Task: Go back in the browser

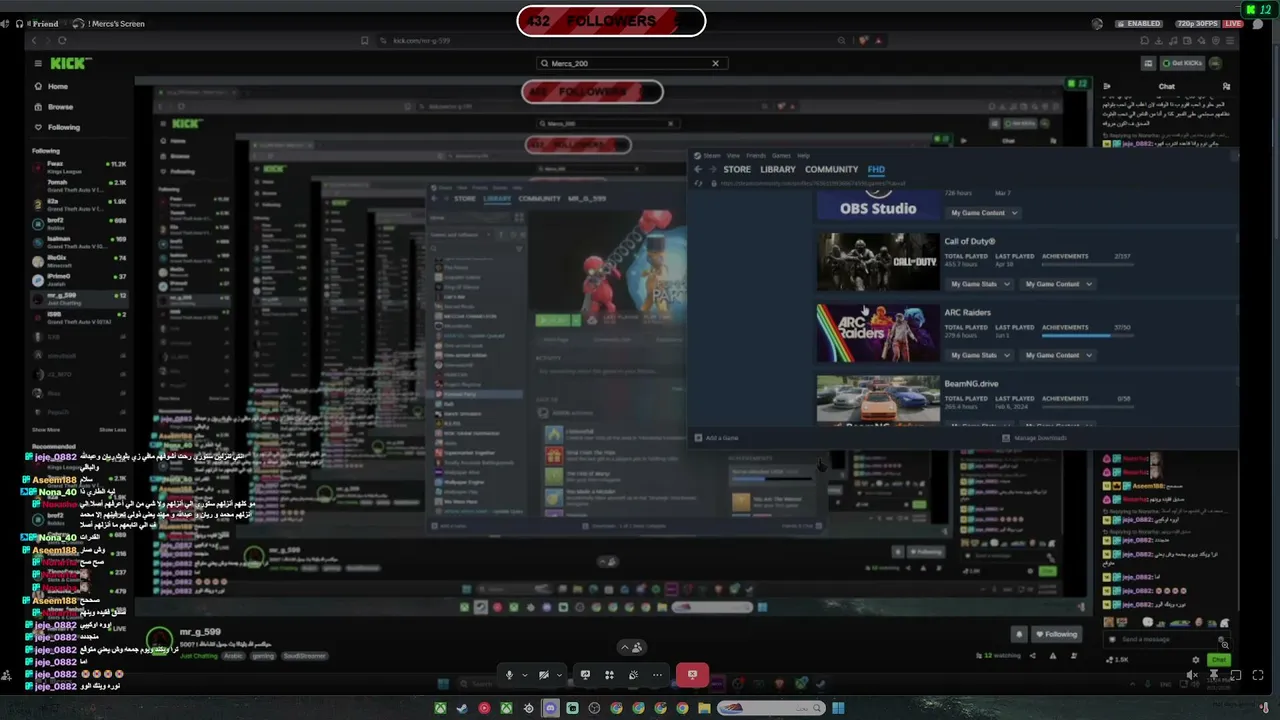Action: (34, 40)
